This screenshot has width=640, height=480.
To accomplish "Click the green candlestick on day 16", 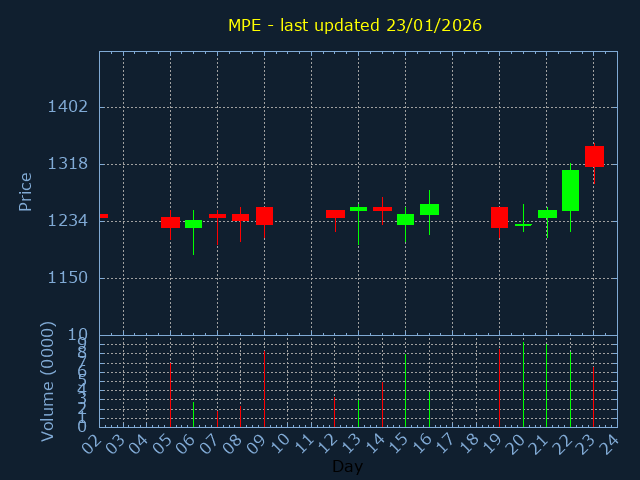I will 429,209.
